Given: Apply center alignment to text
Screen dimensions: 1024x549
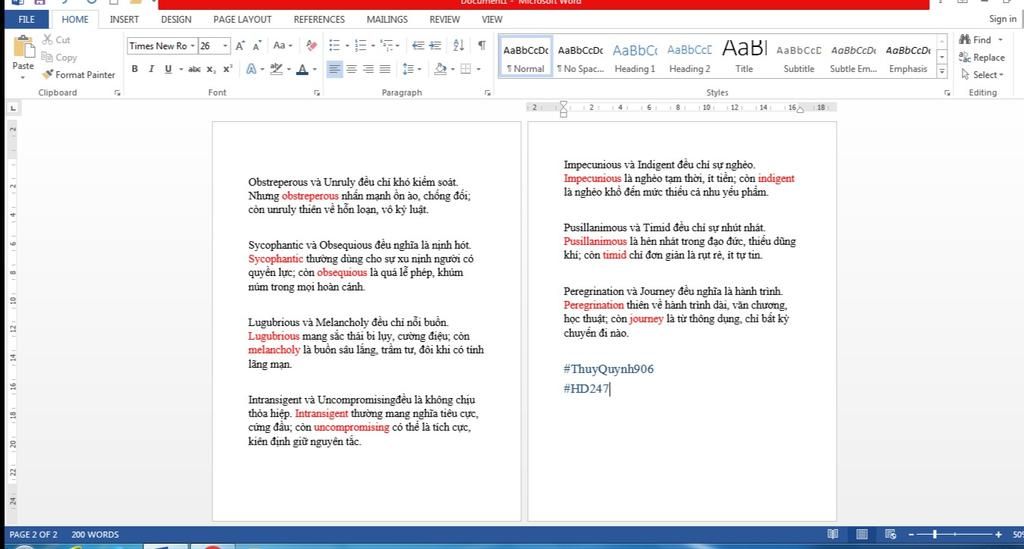Looking at the screenshot, I should (352, 69).
